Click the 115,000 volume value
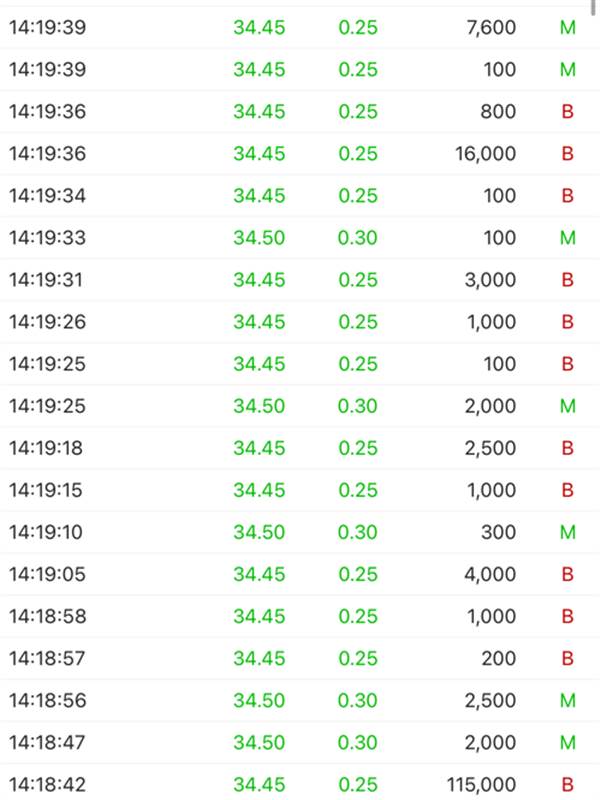 (481, 784)
